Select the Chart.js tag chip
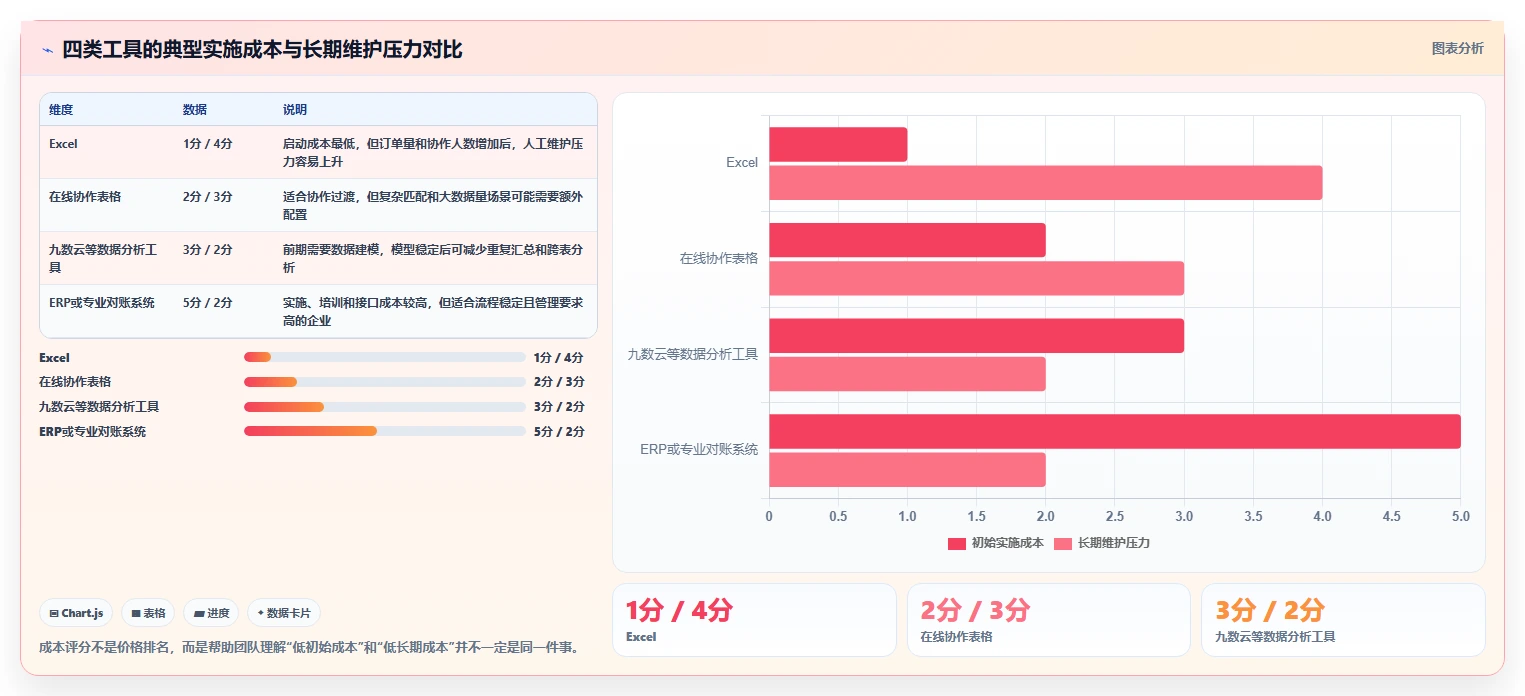 tap(76, 613)
